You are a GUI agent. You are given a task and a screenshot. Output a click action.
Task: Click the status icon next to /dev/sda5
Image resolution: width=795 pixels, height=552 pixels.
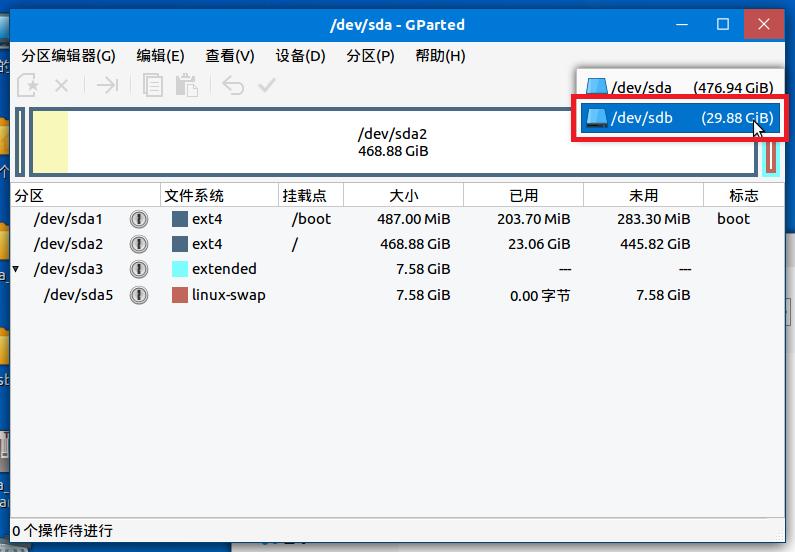[138, 295]
